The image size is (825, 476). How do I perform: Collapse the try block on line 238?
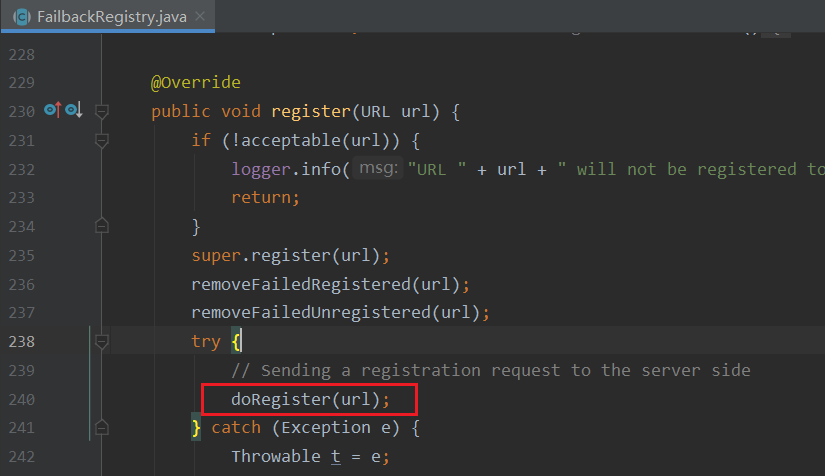click(101, 342)
